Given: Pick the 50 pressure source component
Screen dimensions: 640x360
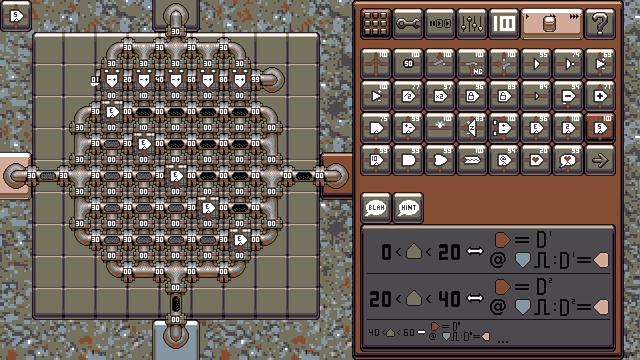Looking at the screenshot, I should coord(408,63).
